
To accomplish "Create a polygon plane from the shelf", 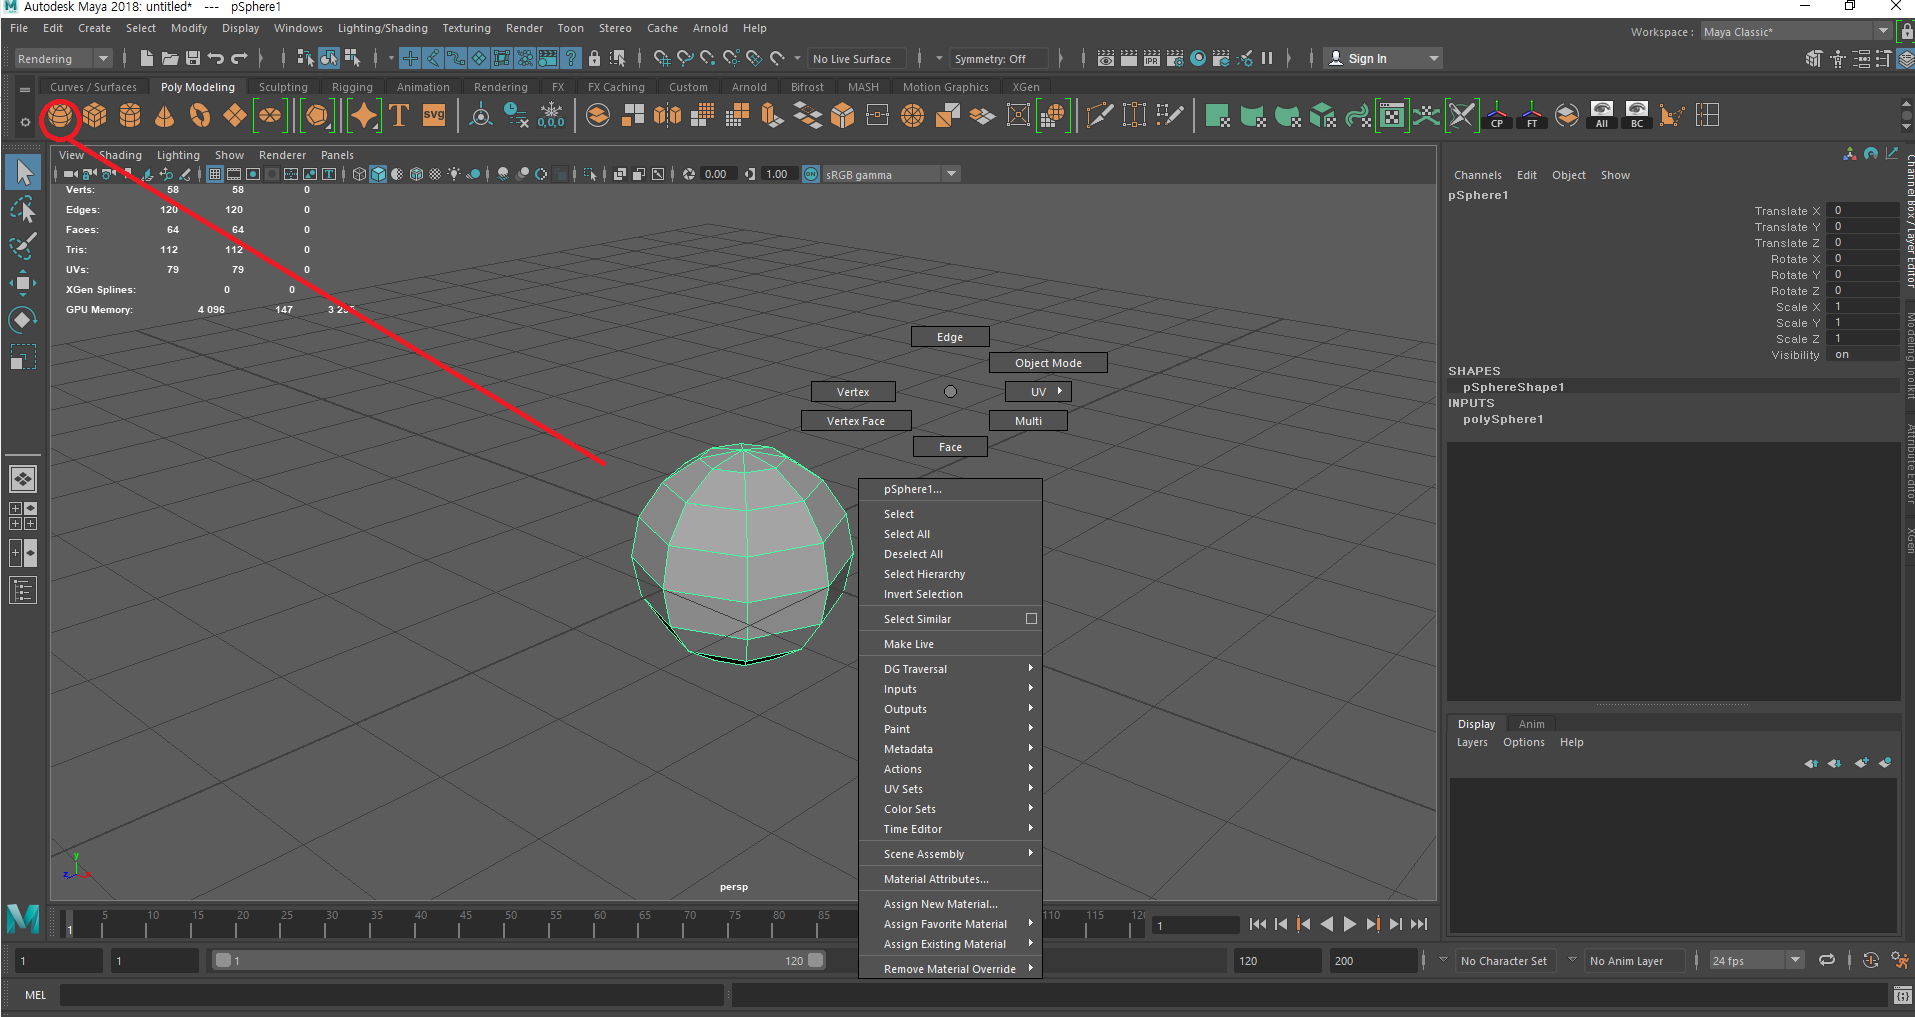I will point(235,116).
